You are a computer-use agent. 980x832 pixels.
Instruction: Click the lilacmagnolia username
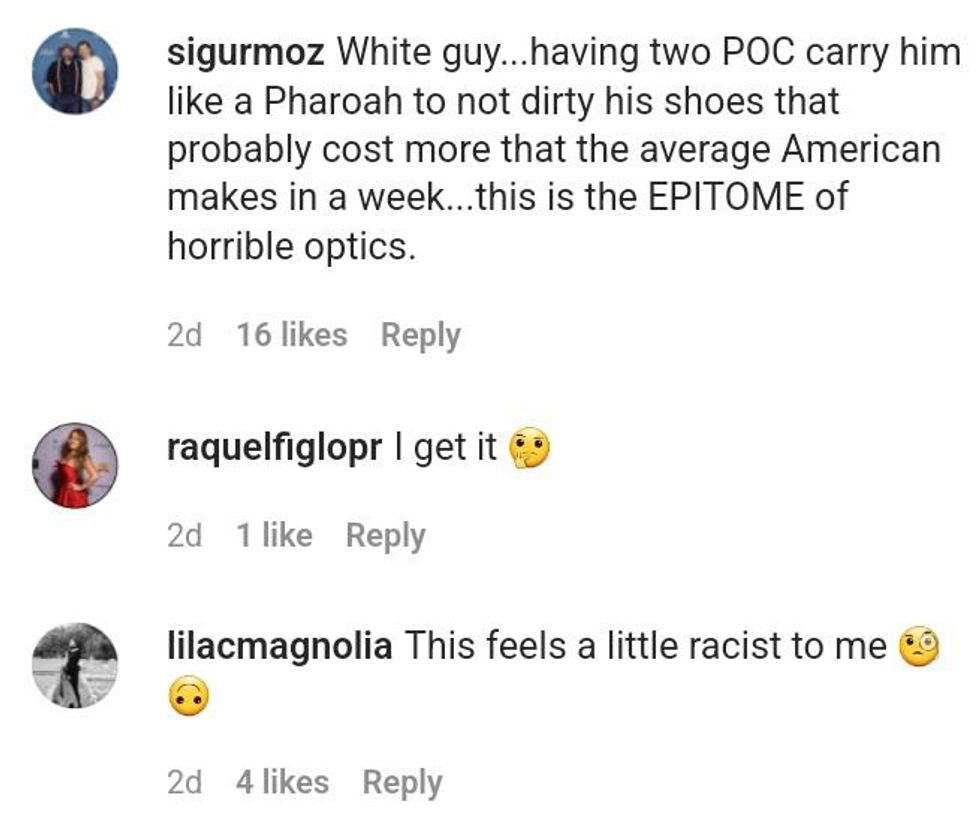pyautogui.click(x=280, y=646)
